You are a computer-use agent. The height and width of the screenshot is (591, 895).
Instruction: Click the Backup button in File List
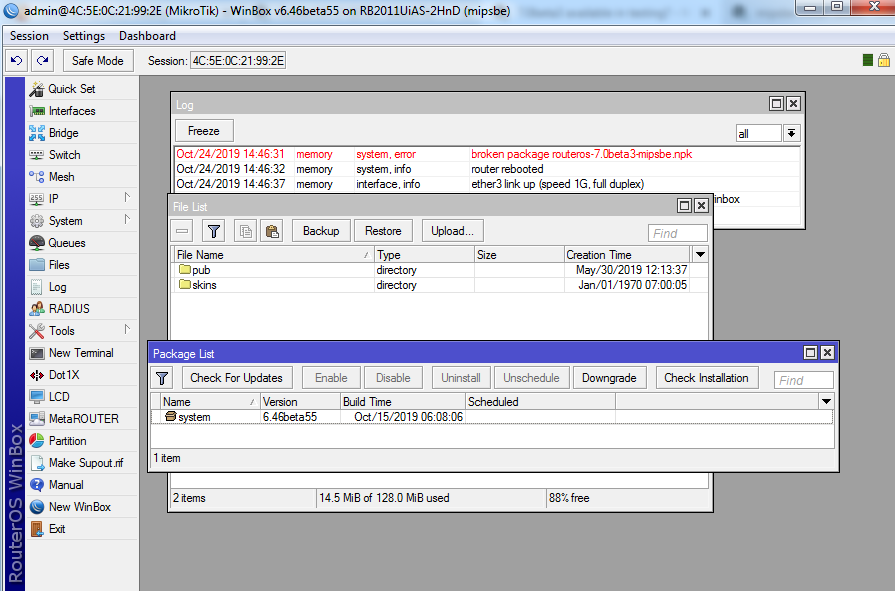coord(321,231)
